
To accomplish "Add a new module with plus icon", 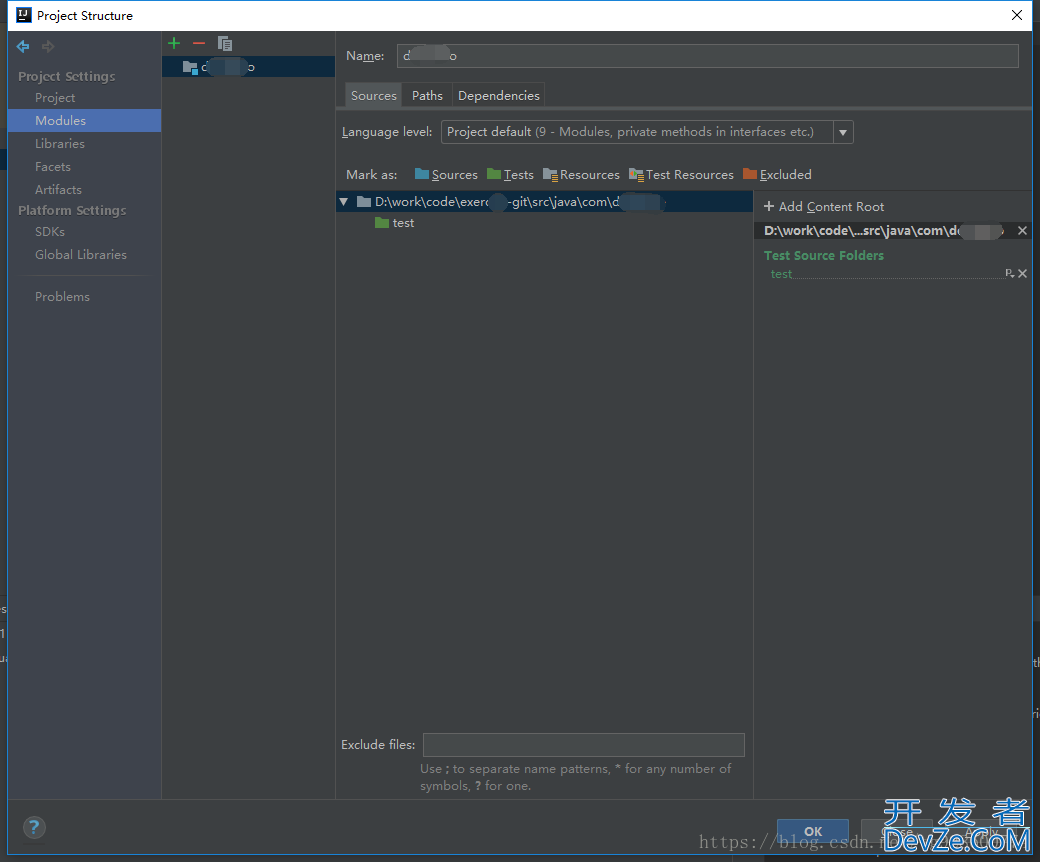I will (x=174, y=44).
